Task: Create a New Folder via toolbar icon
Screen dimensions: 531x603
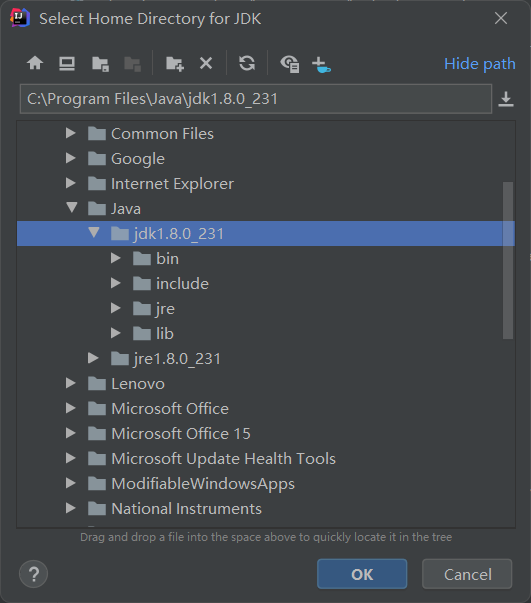Action: (x=175, y=63)
